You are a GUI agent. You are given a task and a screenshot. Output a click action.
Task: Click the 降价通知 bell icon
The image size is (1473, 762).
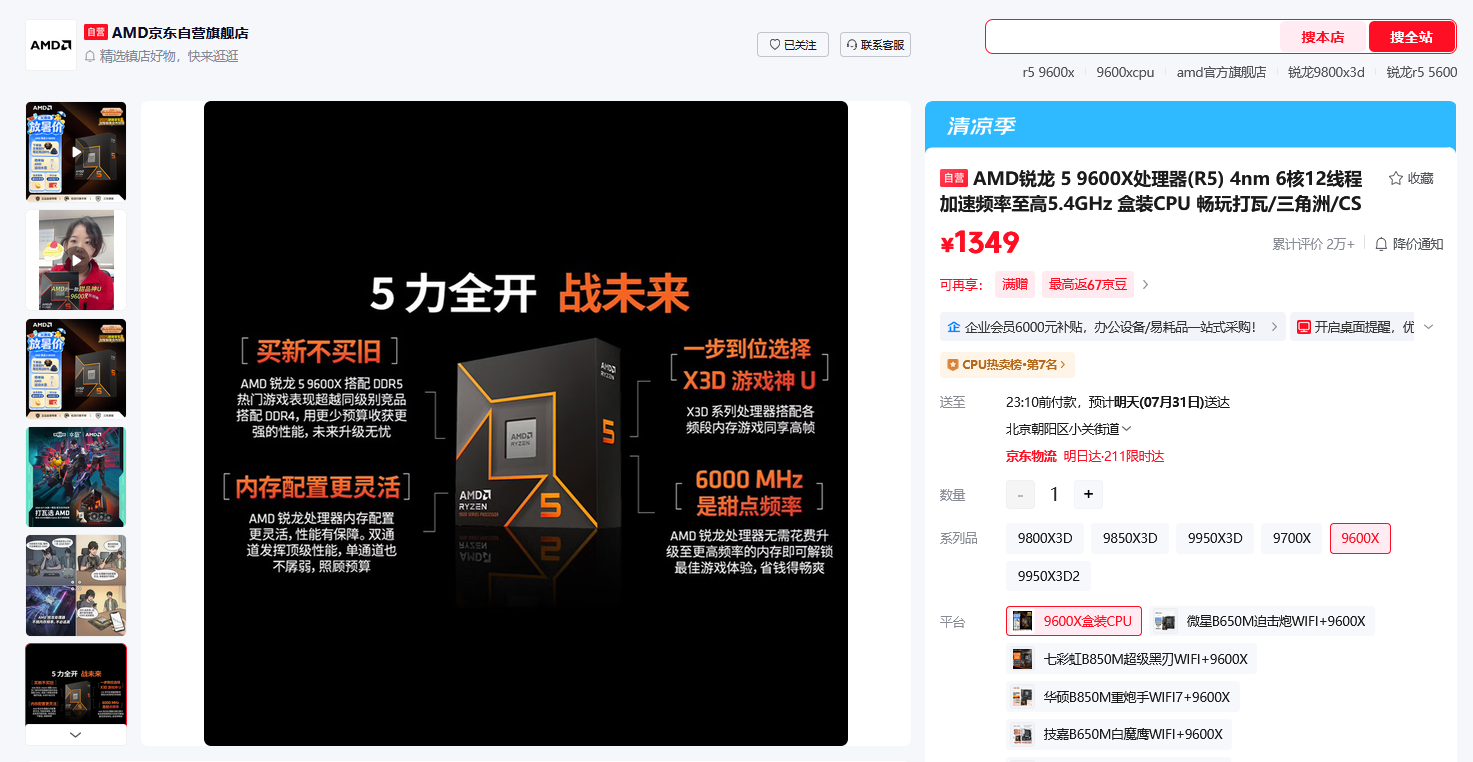tap(1381, 244)
